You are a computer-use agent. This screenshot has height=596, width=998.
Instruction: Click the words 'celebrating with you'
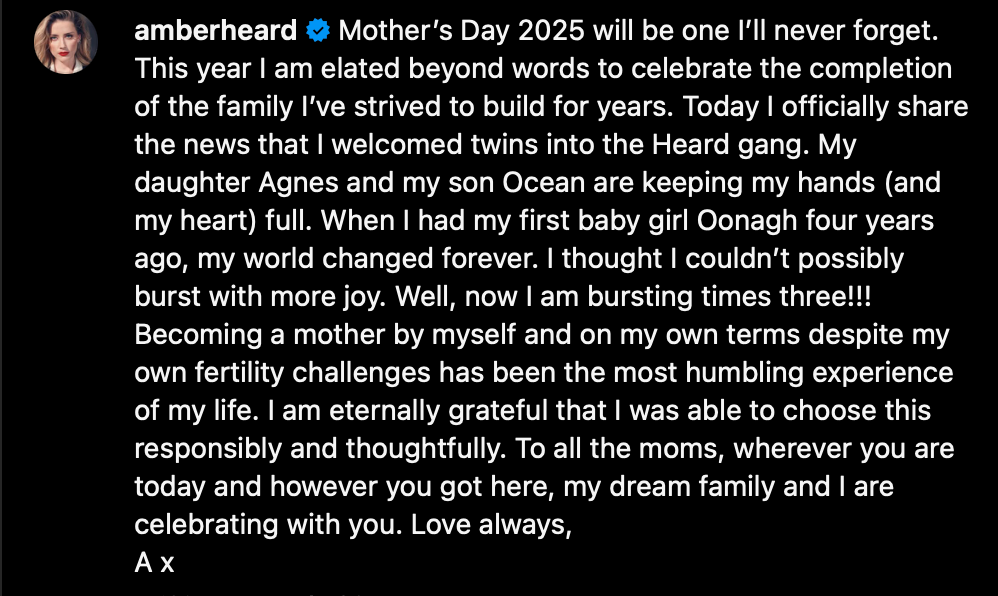268,525
